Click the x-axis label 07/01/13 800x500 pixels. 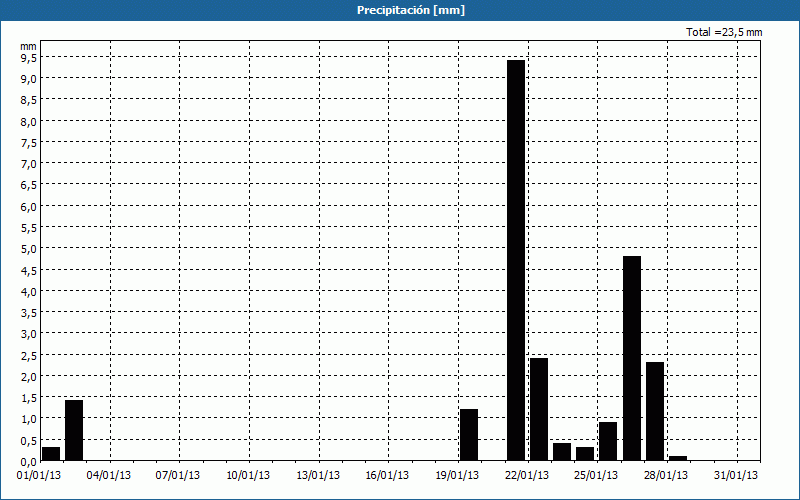tap(178, 476)
